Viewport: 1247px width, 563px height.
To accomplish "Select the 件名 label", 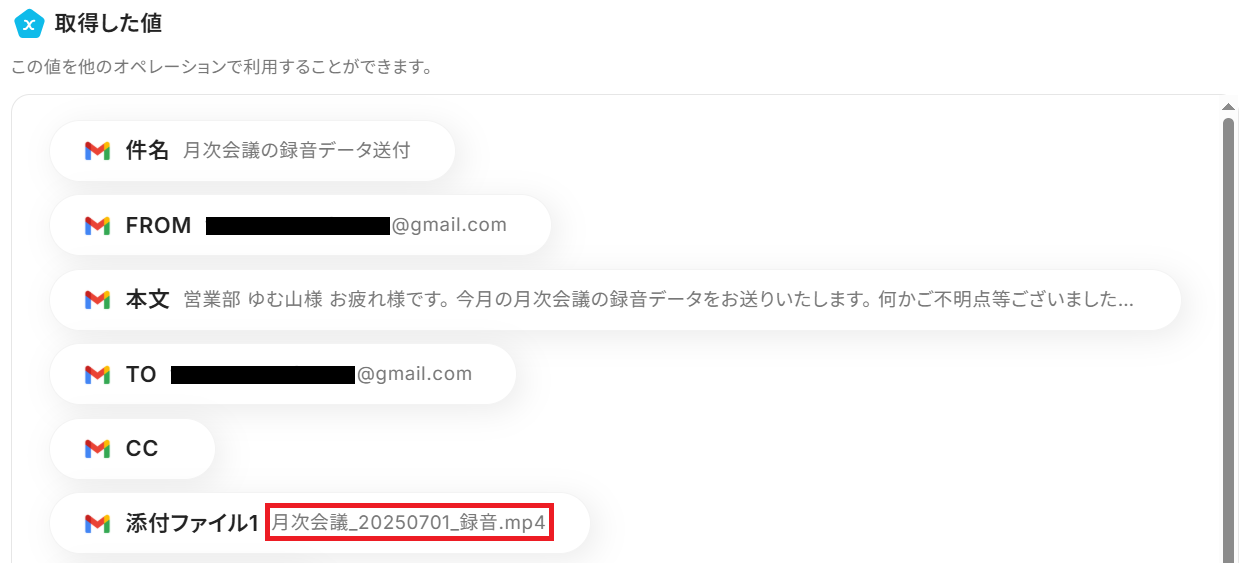I will click(147, 151).
